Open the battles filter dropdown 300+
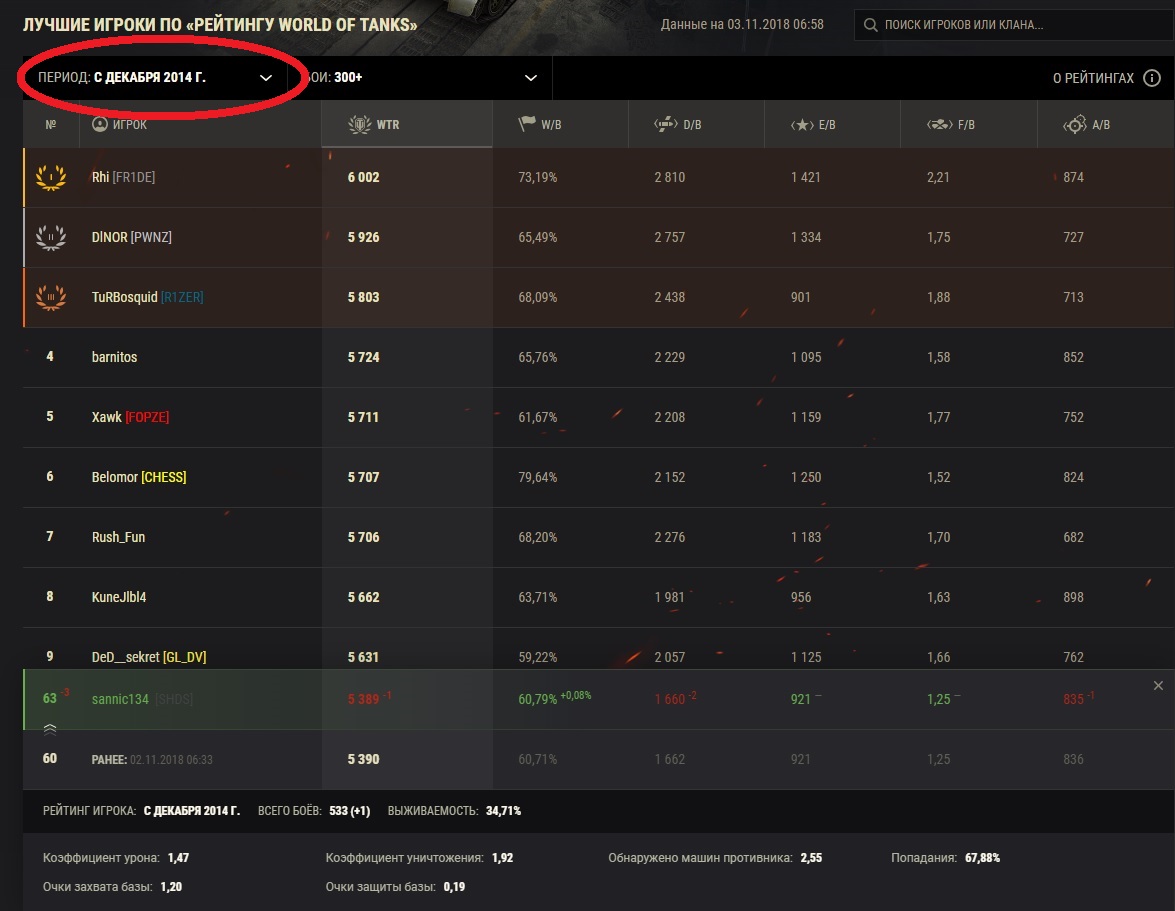 coord(420,78)
